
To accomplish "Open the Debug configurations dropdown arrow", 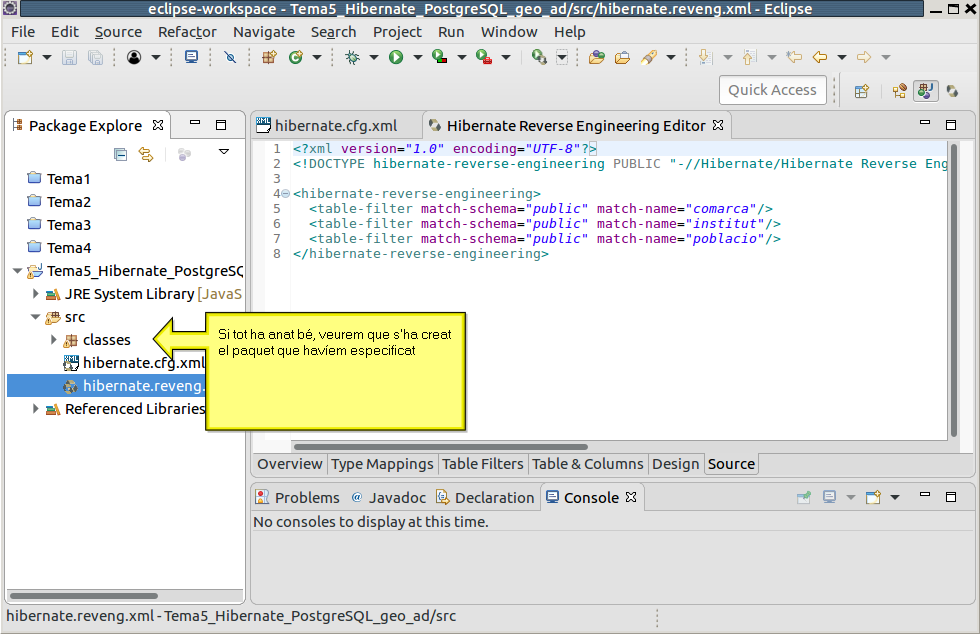I will coord(374,58).
